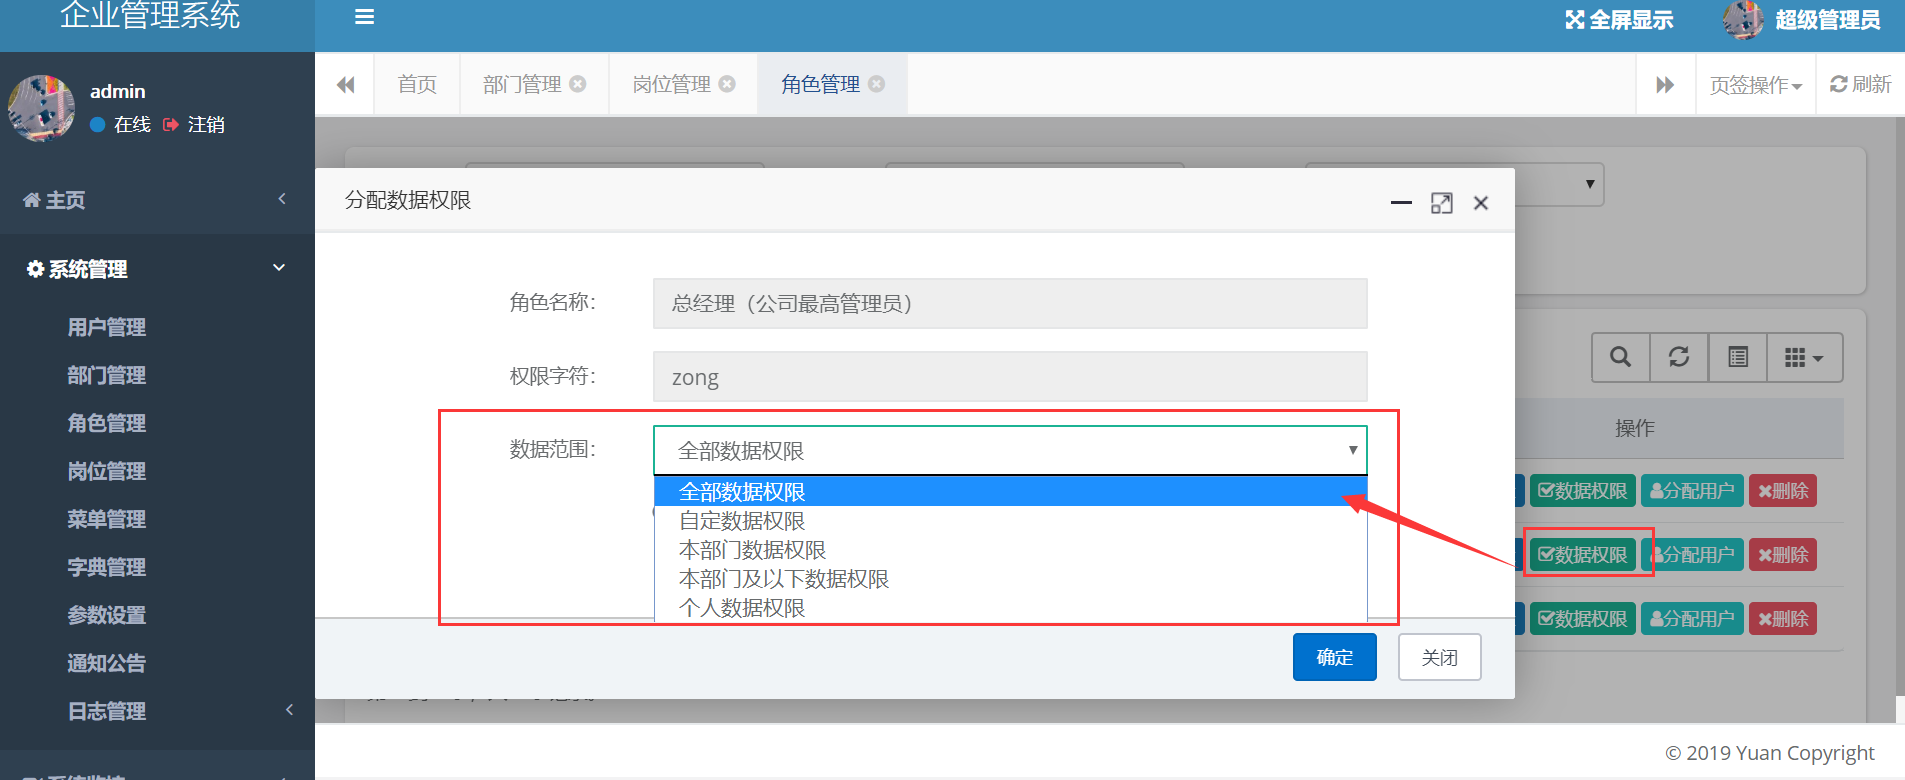Click the admin profile picture in sidebar
Image resolution: width=1905 pixels, height=780 pixels.
click(x=41, y=108)
